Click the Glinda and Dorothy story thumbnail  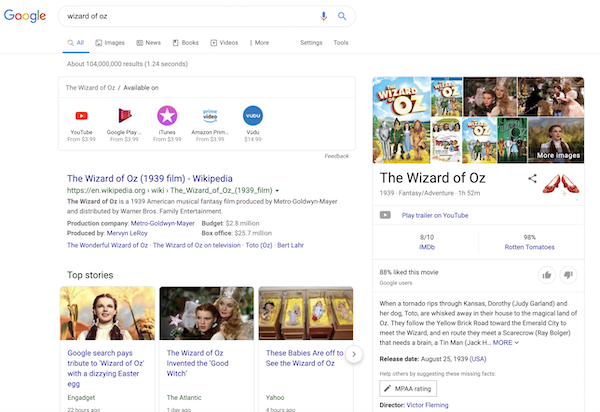(x=207, y=313)
